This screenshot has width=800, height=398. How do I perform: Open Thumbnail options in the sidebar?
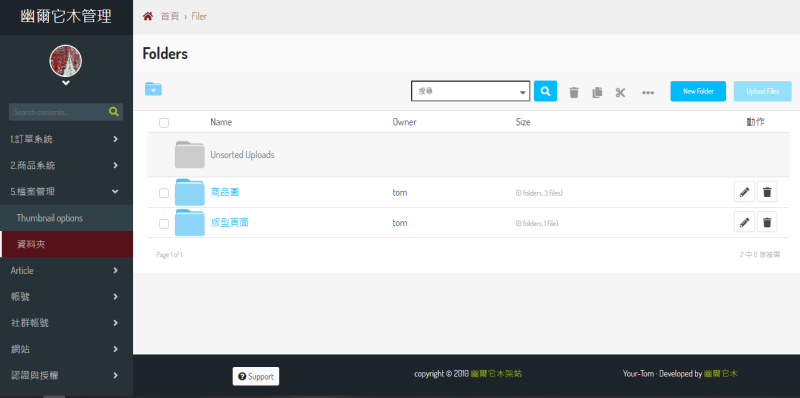[x=66, y=218]
